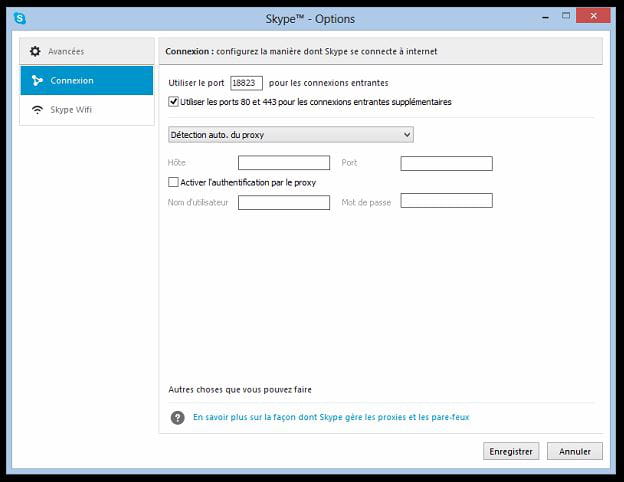
Task: Click the Nom d'utilisateur input field
Action: coord(284,202)
